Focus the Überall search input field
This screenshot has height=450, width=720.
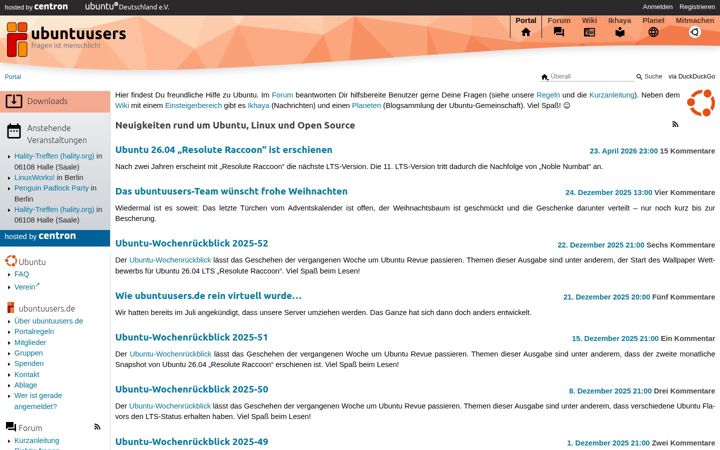(x=591, y=77)
